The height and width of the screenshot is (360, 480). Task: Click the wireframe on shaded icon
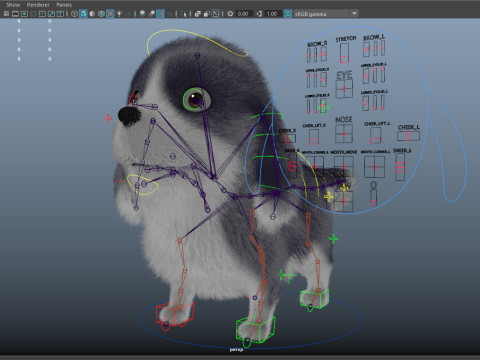coord(101,14)
